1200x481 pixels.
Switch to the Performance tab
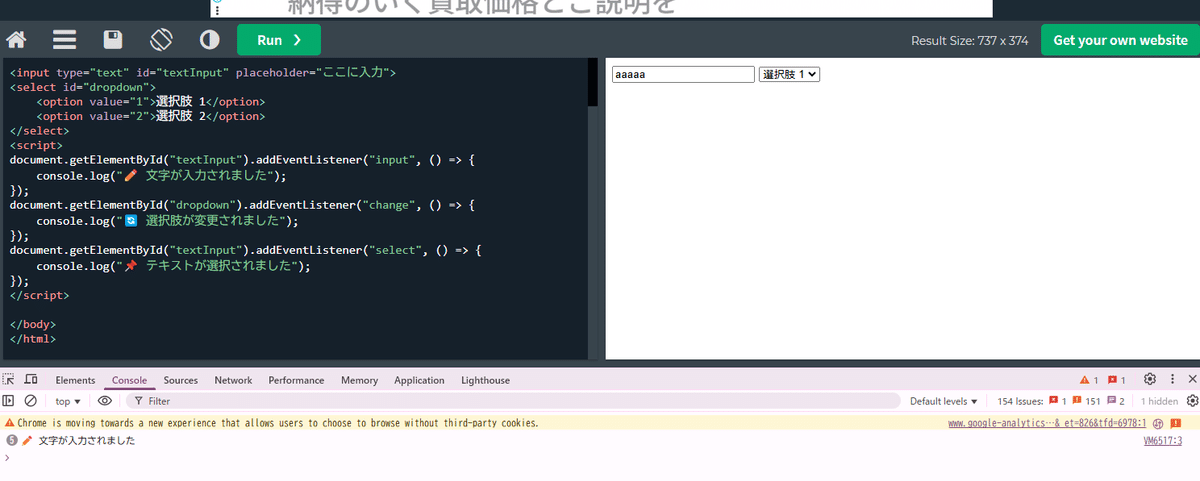tap(296, 380)
